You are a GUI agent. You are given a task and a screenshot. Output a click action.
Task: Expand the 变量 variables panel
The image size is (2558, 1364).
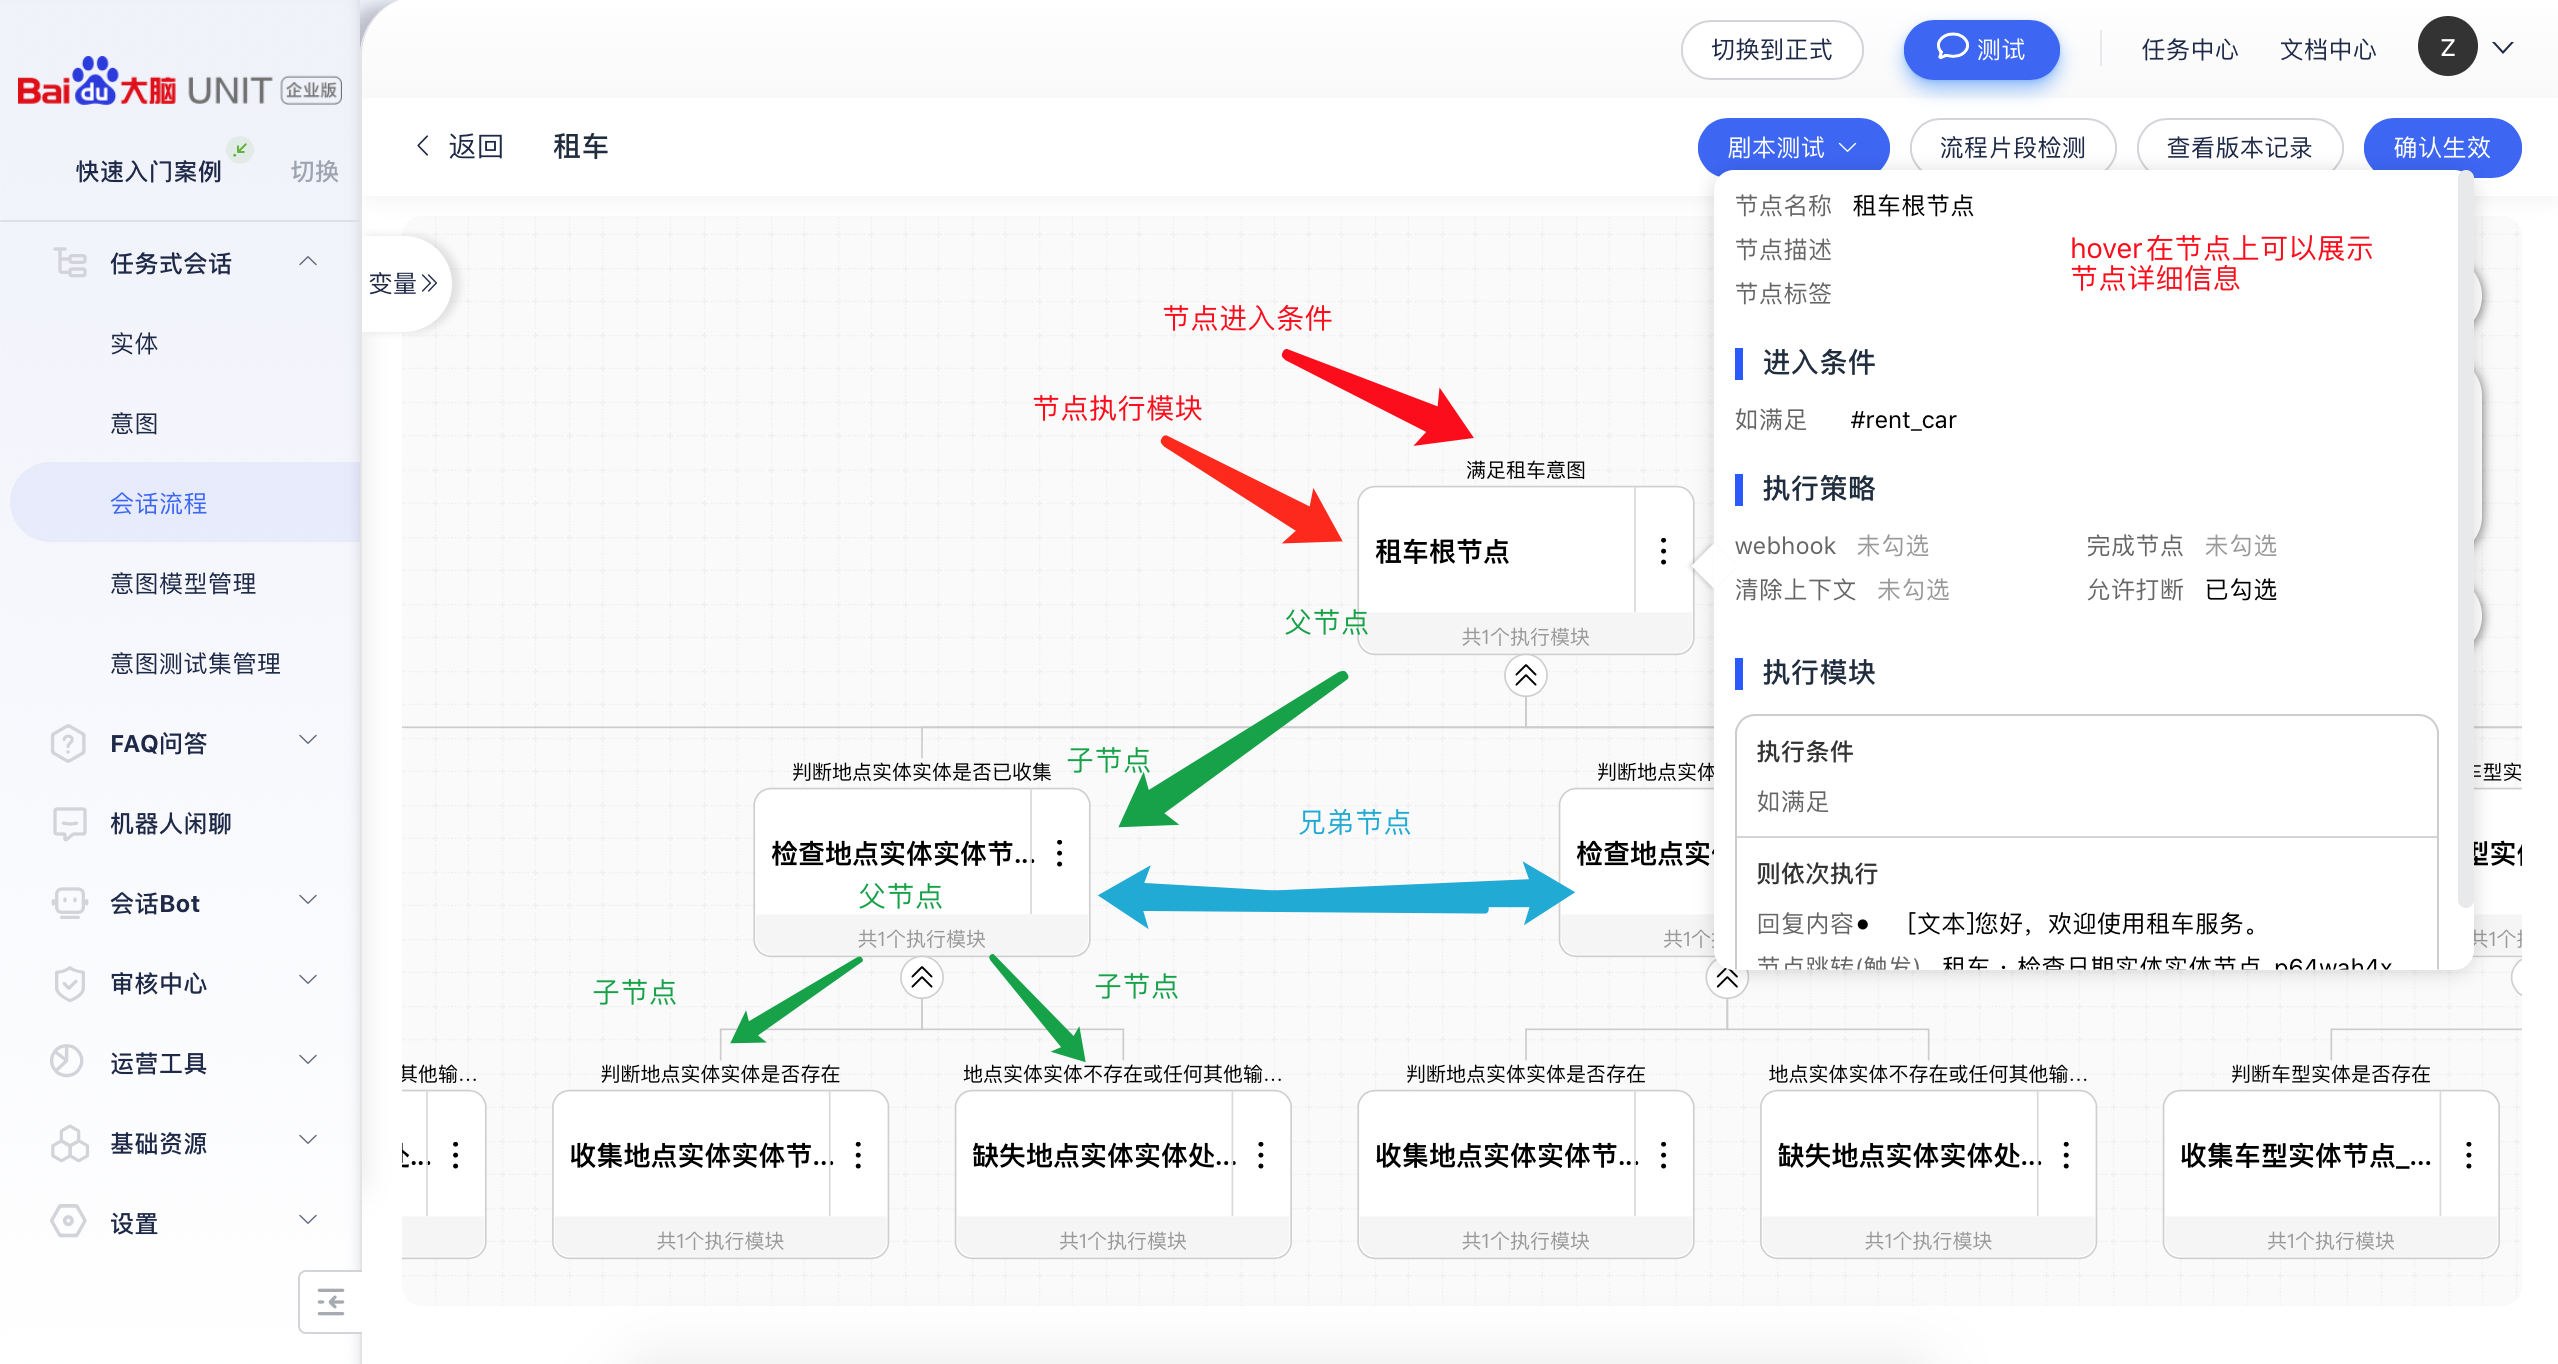(x=404, y=284)
